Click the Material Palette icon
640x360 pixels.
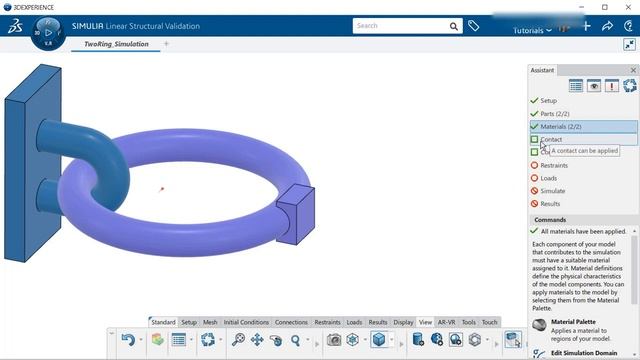point(539,325)
